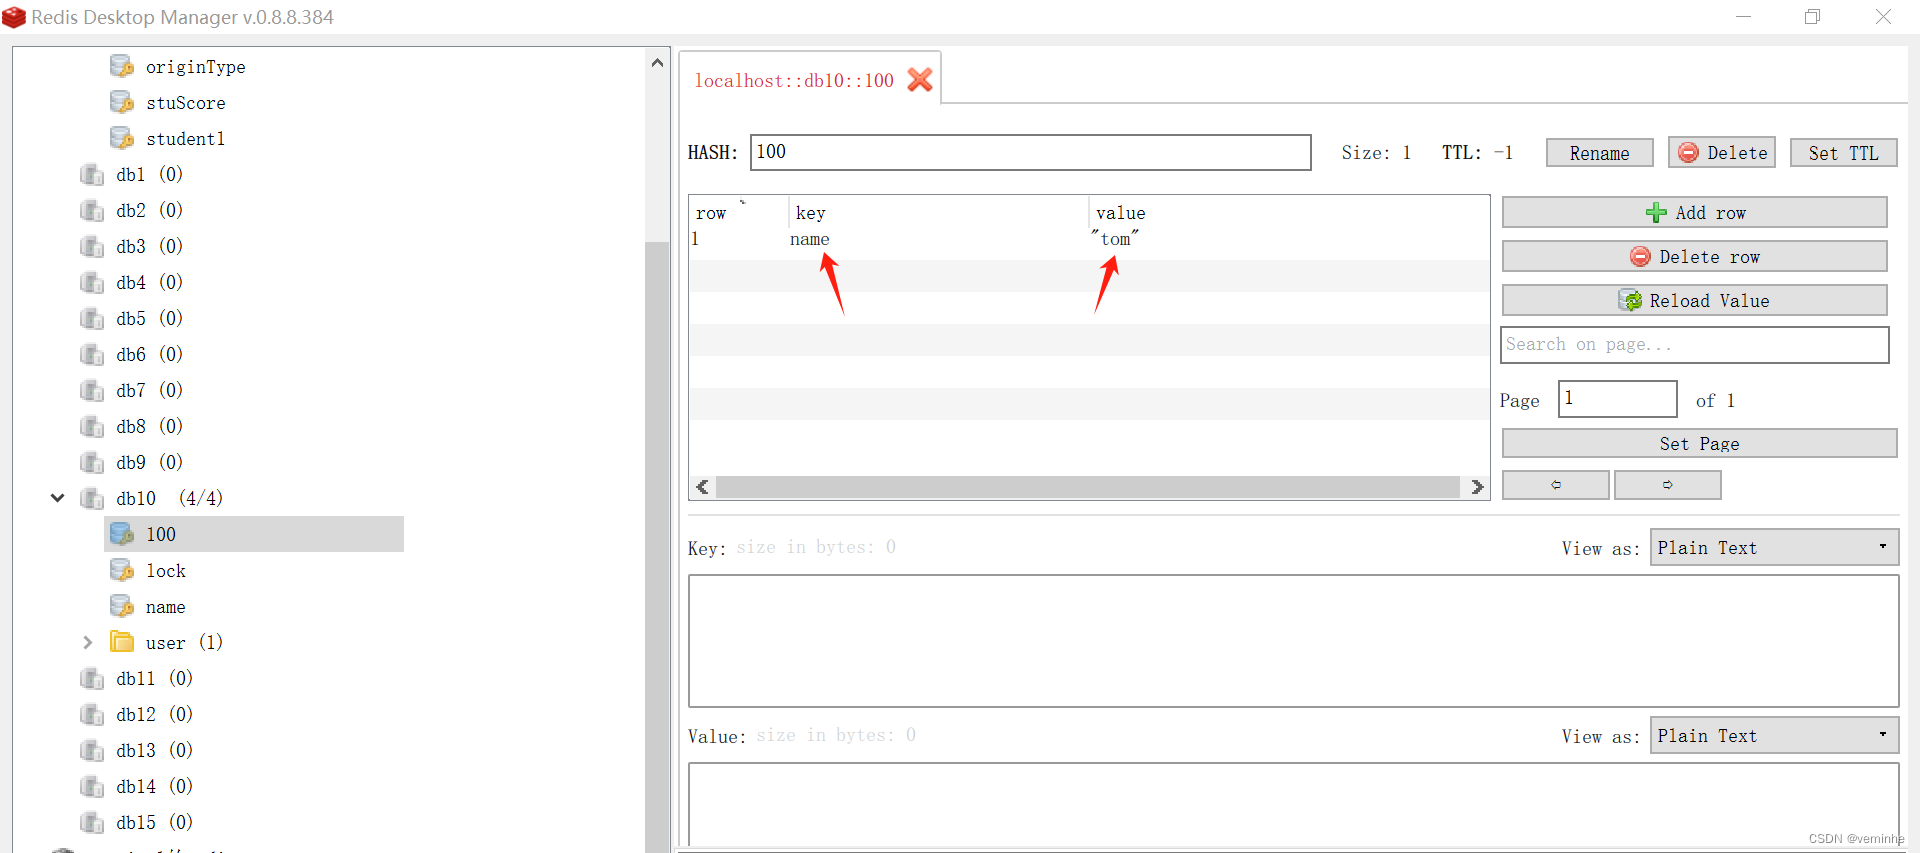Click the table horizontal scrollbar track
This screenshot has width=1920, height=853.
[x=1088, y=487]
